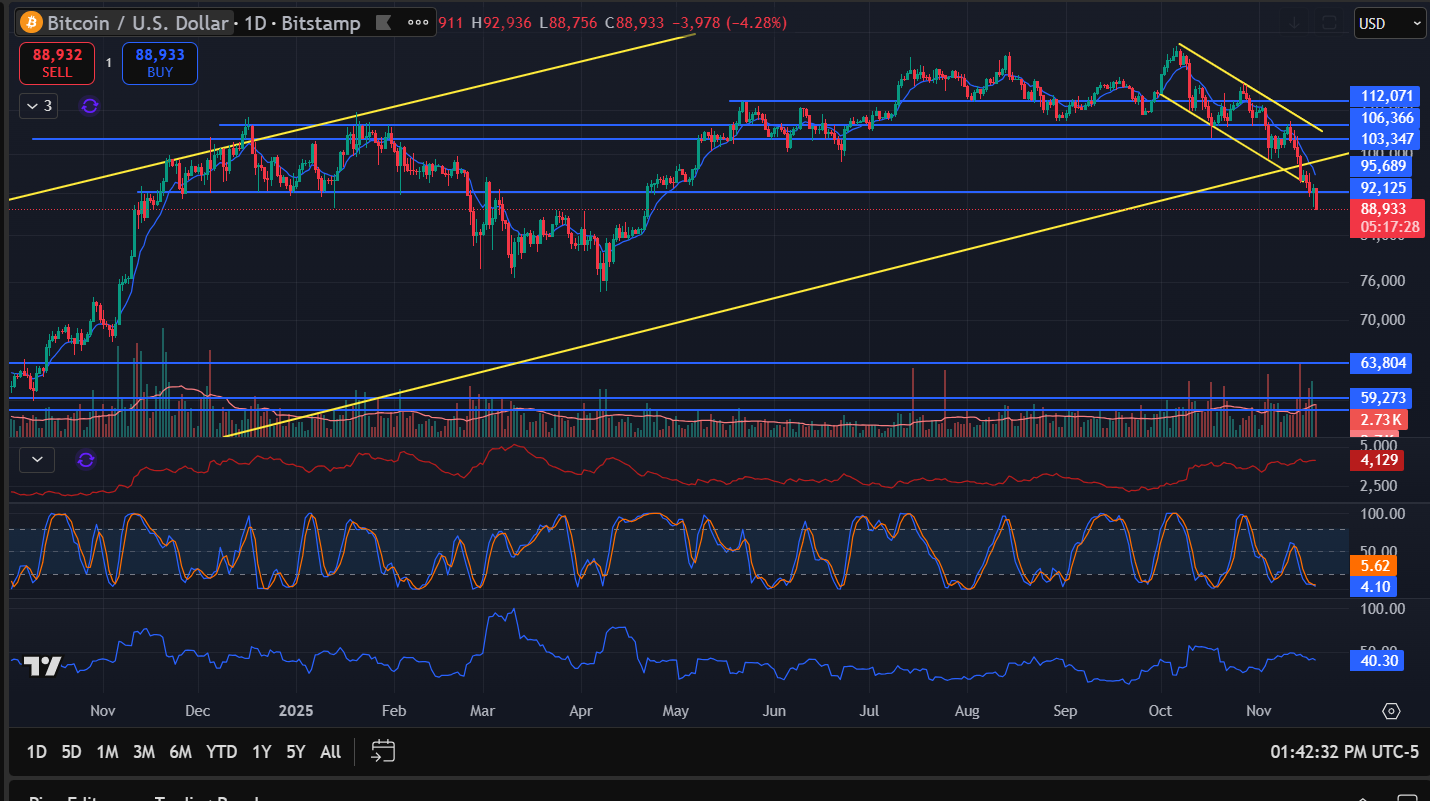Select the YTD date range
1430x801 pixels.
(x=221, y=752)
